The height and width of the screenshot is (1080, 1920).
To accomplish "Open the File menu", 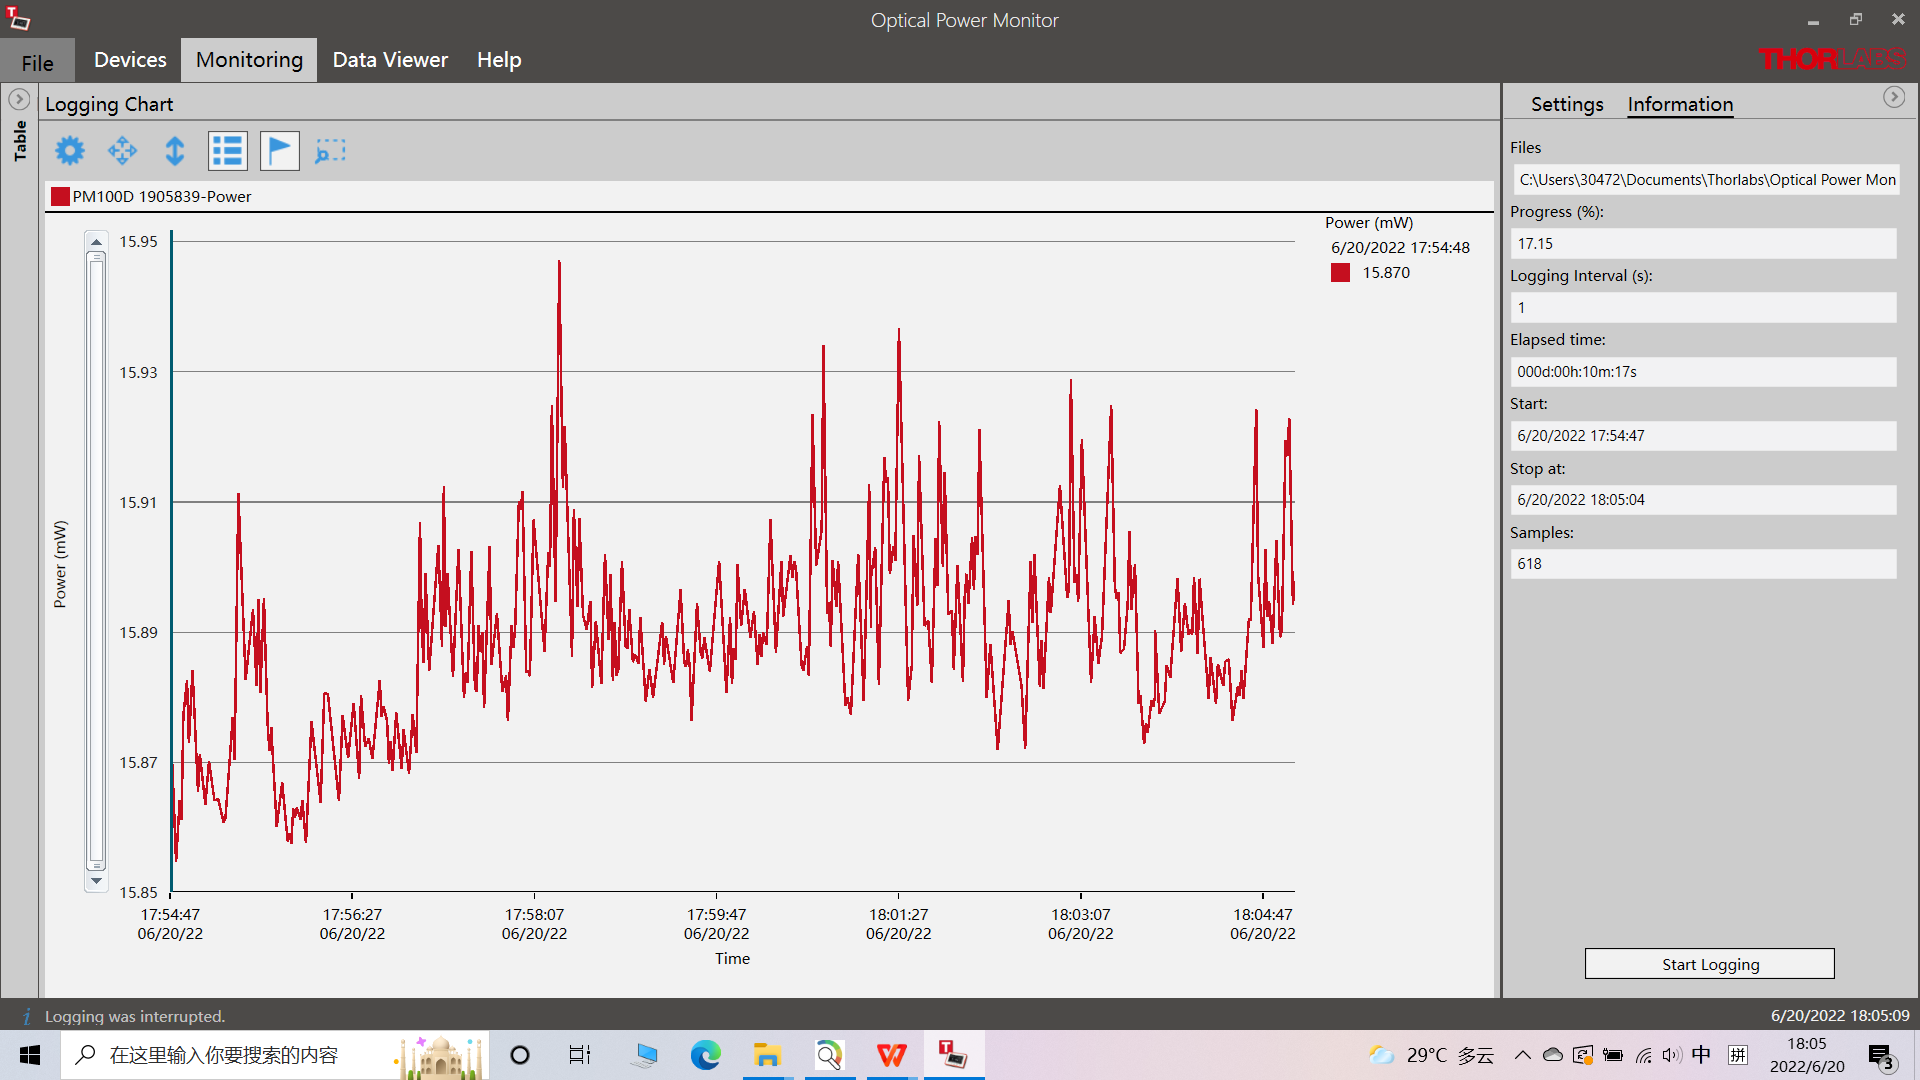I will [37, 62].
